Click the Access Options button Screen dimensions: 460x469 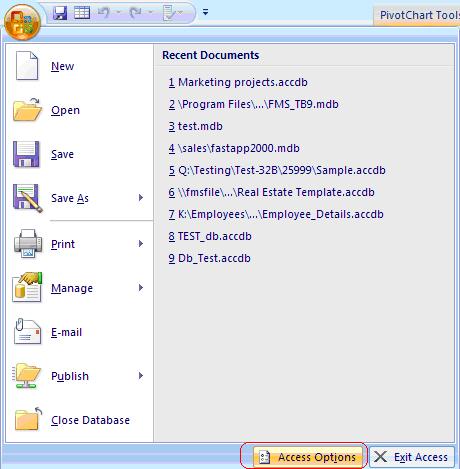(x=307, y=457)
